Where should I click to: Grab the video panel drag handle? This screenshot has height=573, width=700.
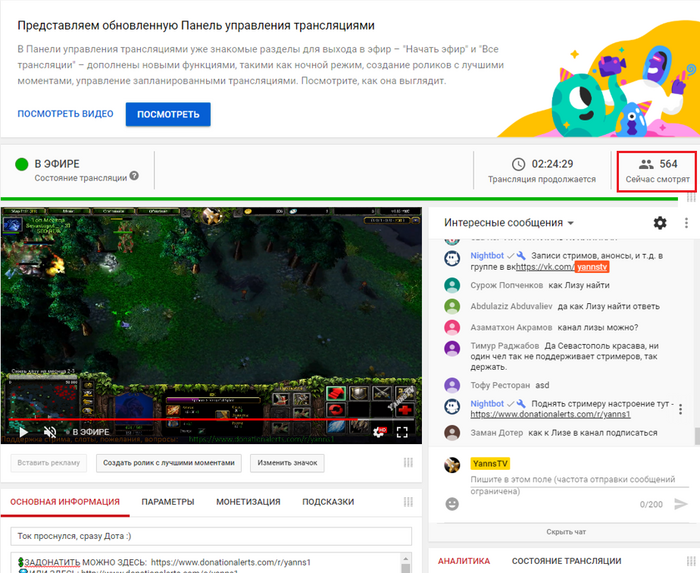(408, 462)
